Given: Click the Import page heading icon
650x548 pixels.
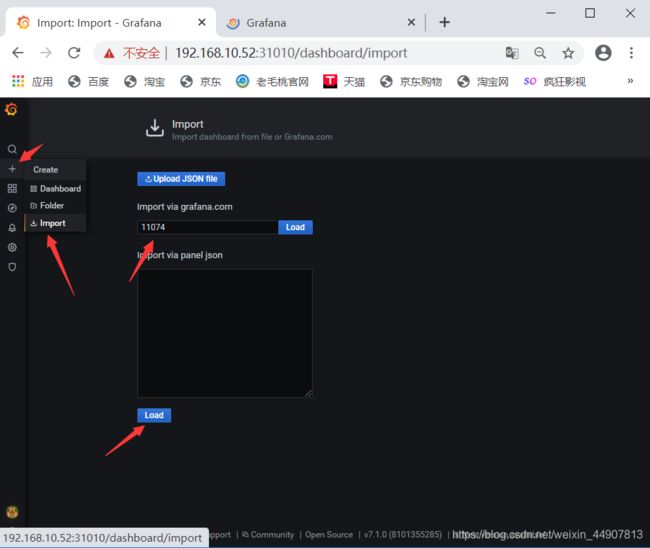Looking at the screenshot, I should 155,128.
